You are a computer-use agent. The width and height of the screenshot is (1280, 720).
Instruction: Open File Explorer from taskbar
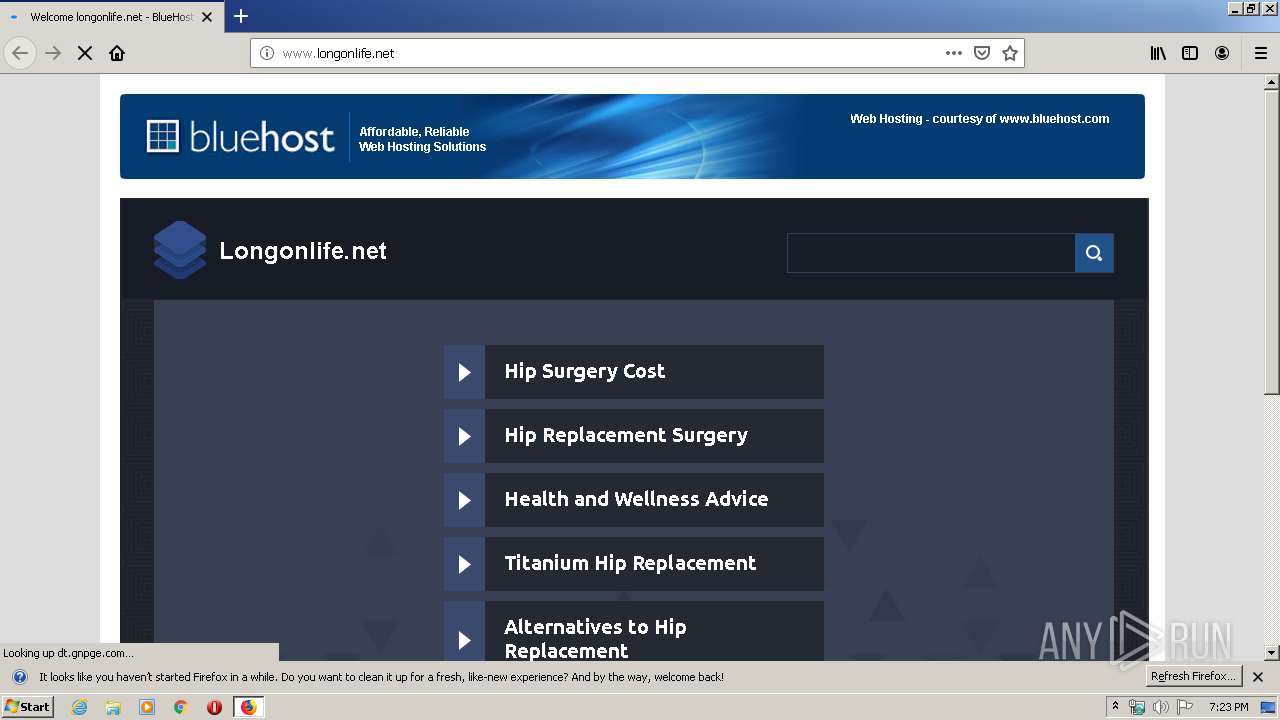click(x=113, y=707)
